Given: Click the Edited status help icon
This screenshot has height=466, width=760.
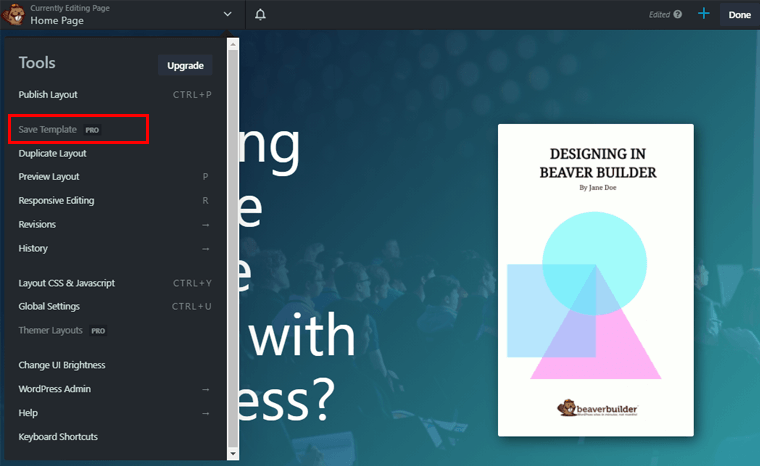Looking at the screenshot, I should tap(678, 15).
